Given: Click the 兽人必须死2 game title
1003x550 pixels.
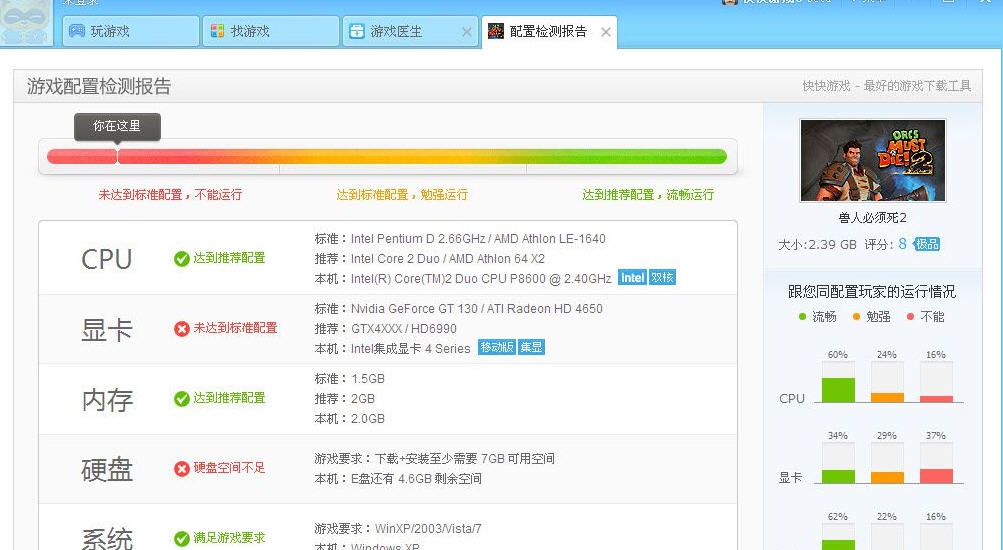Looking at the screenshot, I should point(873,218).
